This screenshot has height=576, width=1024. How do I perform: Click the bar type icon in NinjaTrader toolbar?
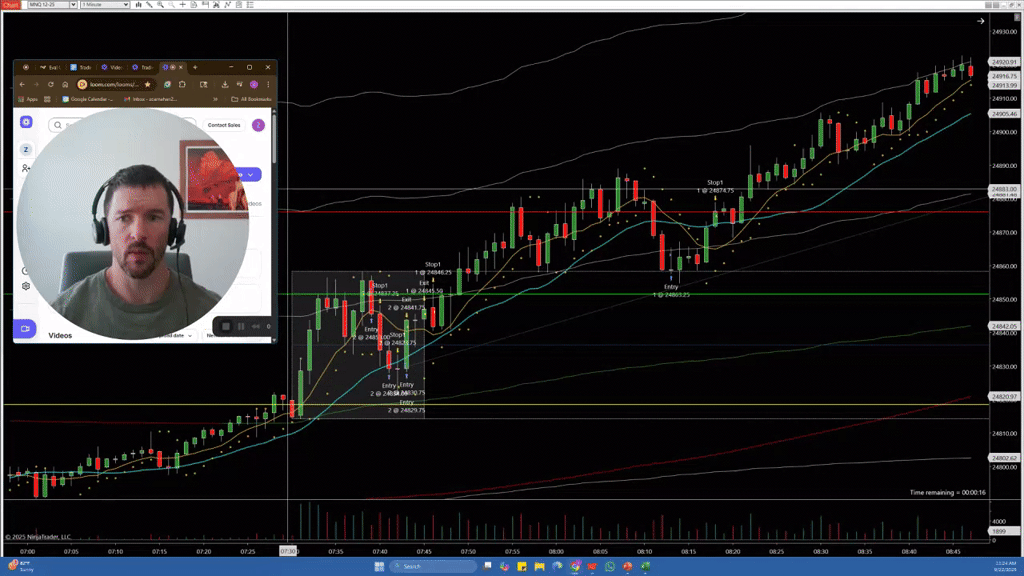coord(138,5)
